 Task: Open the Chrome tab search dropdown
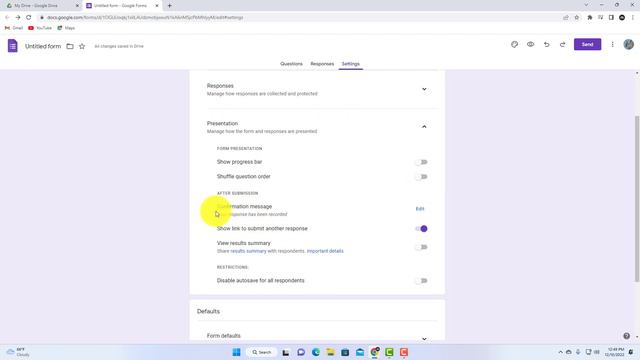(586, 5)
